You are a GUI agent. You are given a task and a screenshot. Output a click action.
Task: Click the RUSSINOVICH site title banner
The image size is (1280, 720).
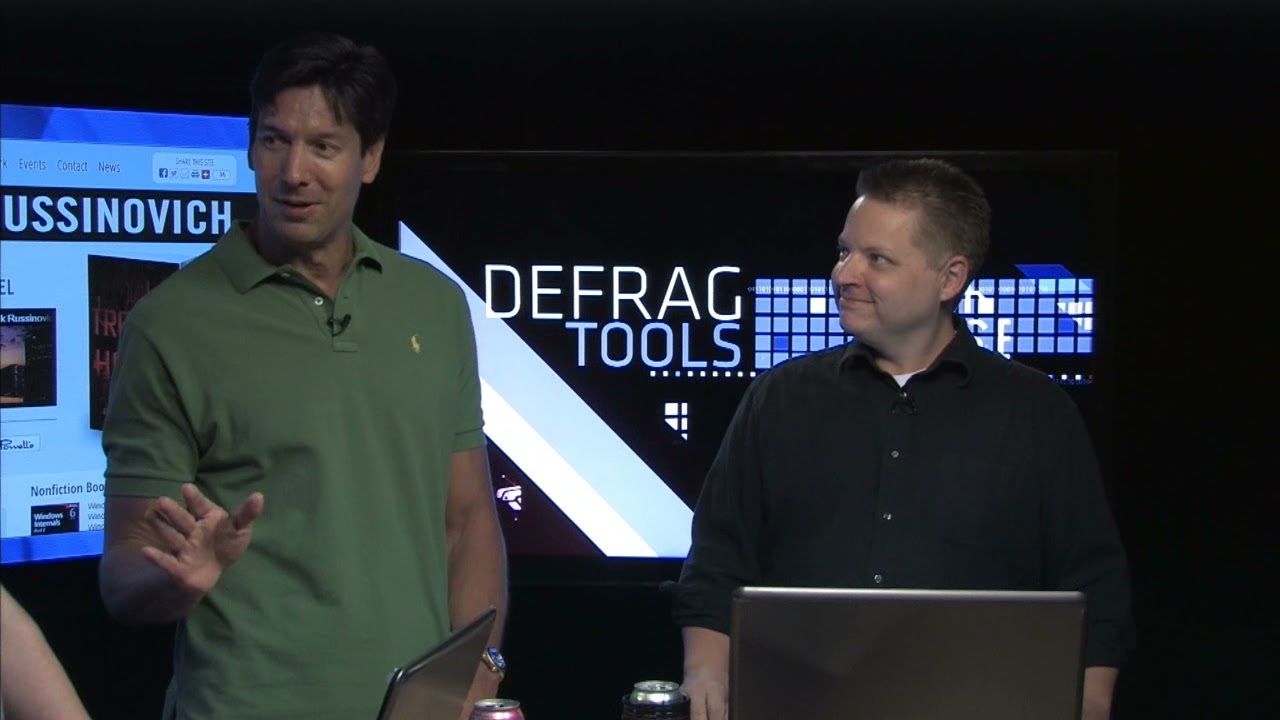116,215
